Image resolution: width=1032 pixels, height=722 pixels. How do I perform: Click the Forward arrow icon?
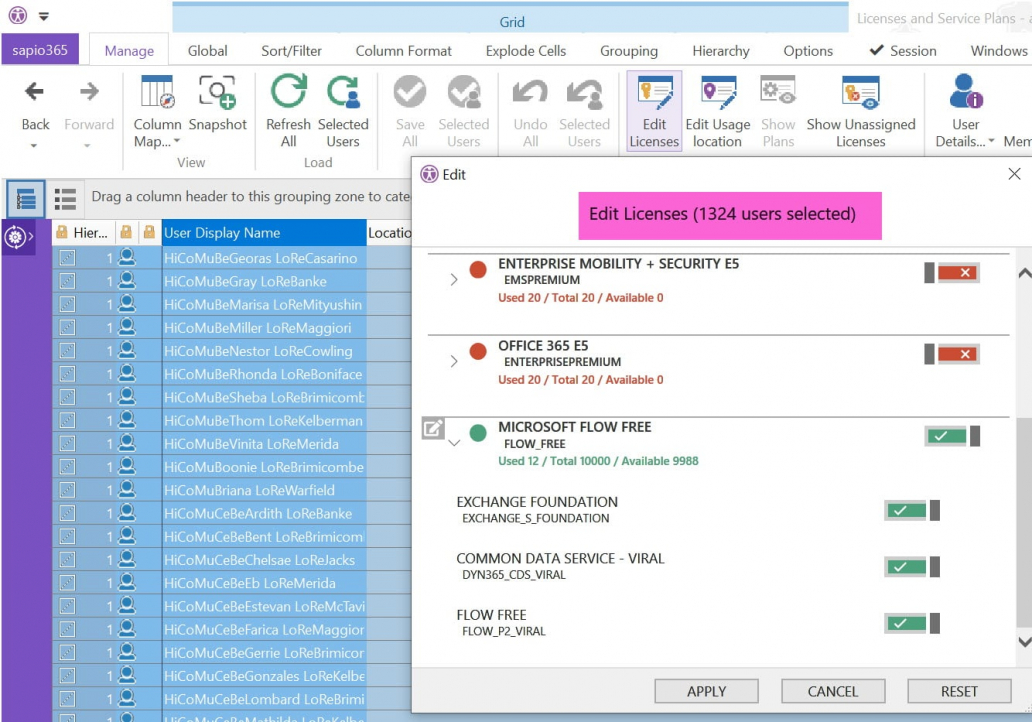click(89, 91)
